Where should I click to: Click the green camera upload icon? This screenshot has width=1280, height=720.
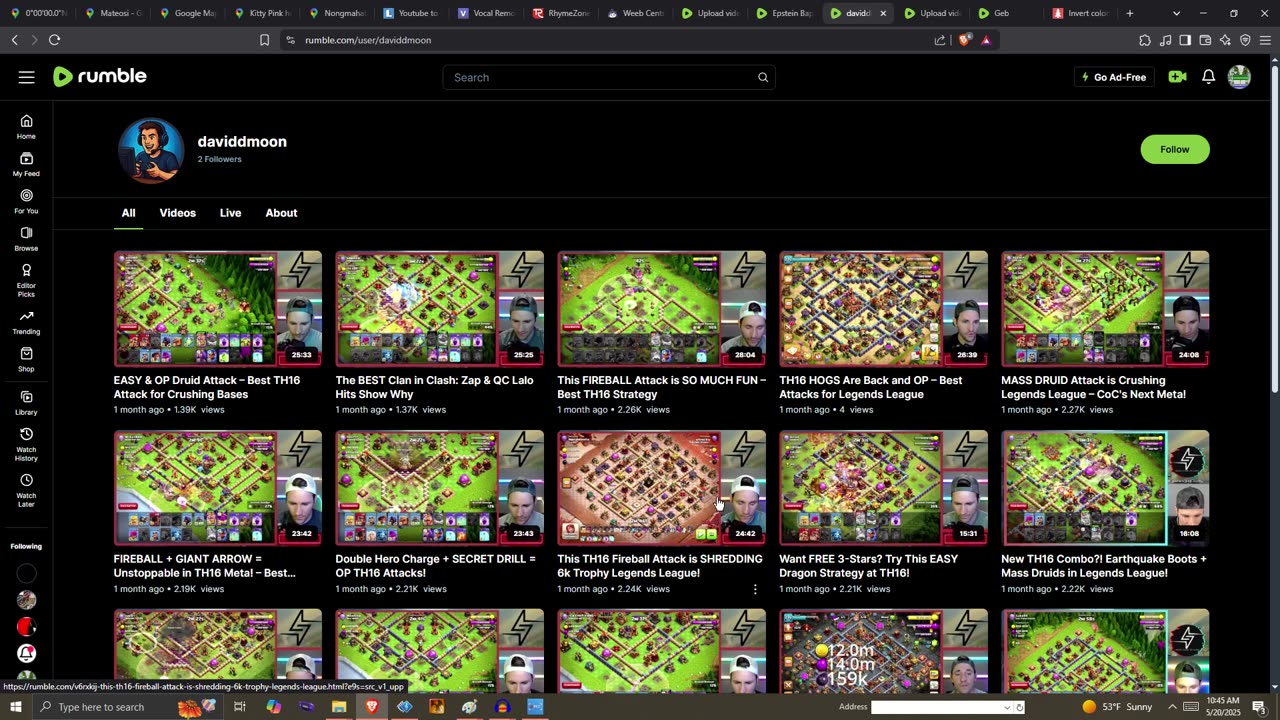tap(1177, 77)
